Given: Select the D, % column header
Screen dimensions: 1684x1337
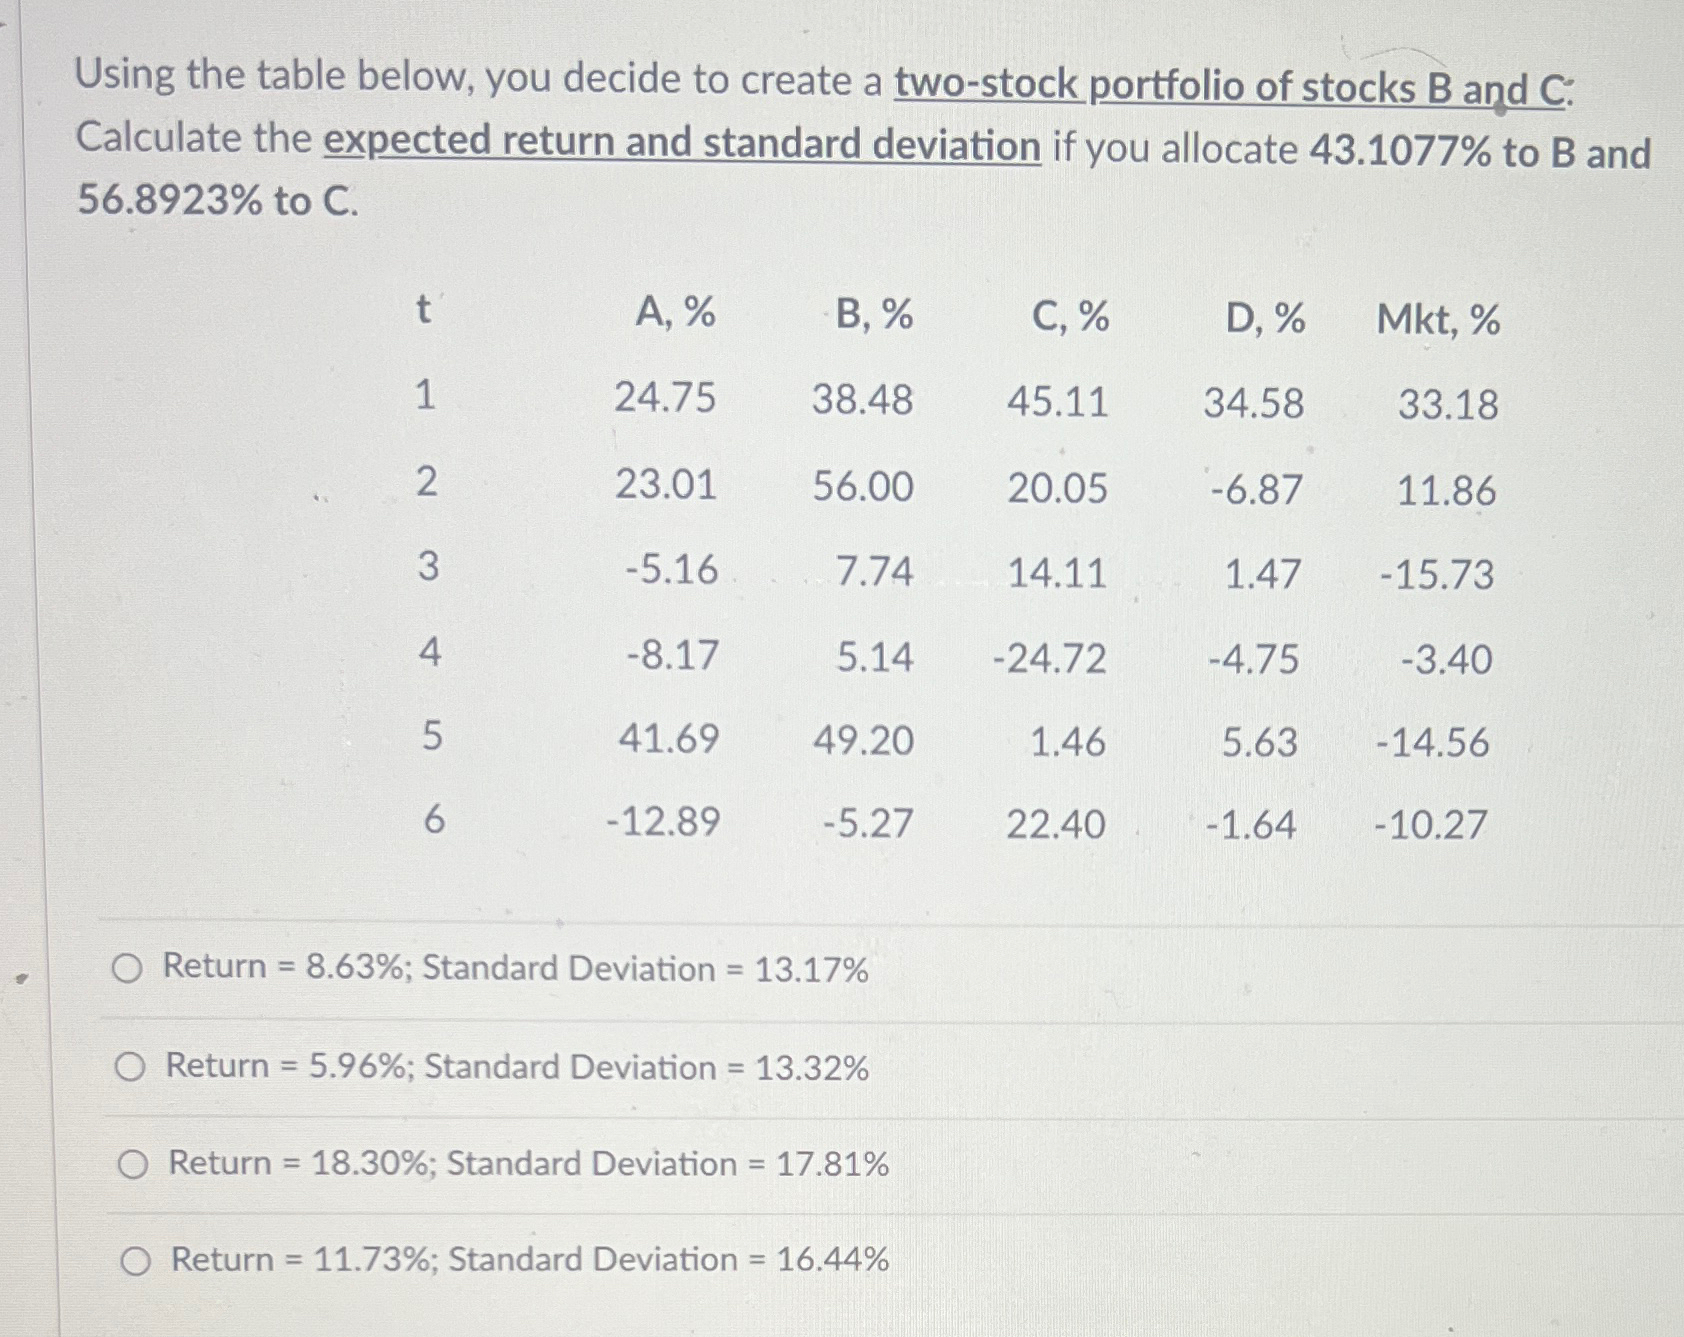Looking at the screenshot, I should [1264, 316].
